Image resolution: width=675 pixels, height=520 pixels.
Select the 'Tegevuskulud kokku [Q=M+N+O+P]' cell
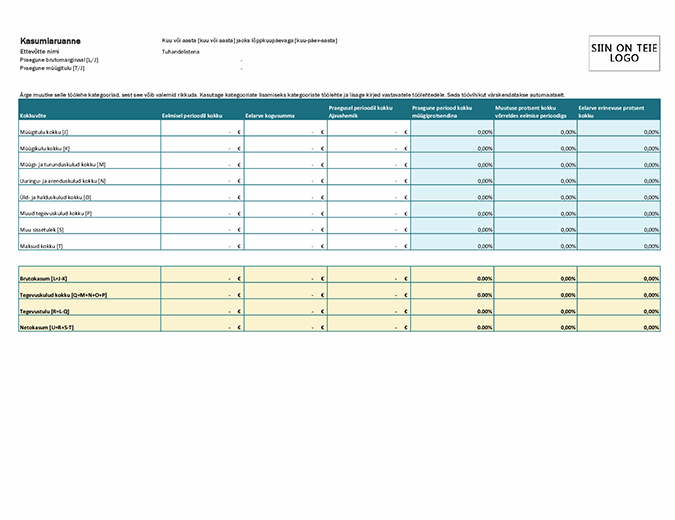63,295
